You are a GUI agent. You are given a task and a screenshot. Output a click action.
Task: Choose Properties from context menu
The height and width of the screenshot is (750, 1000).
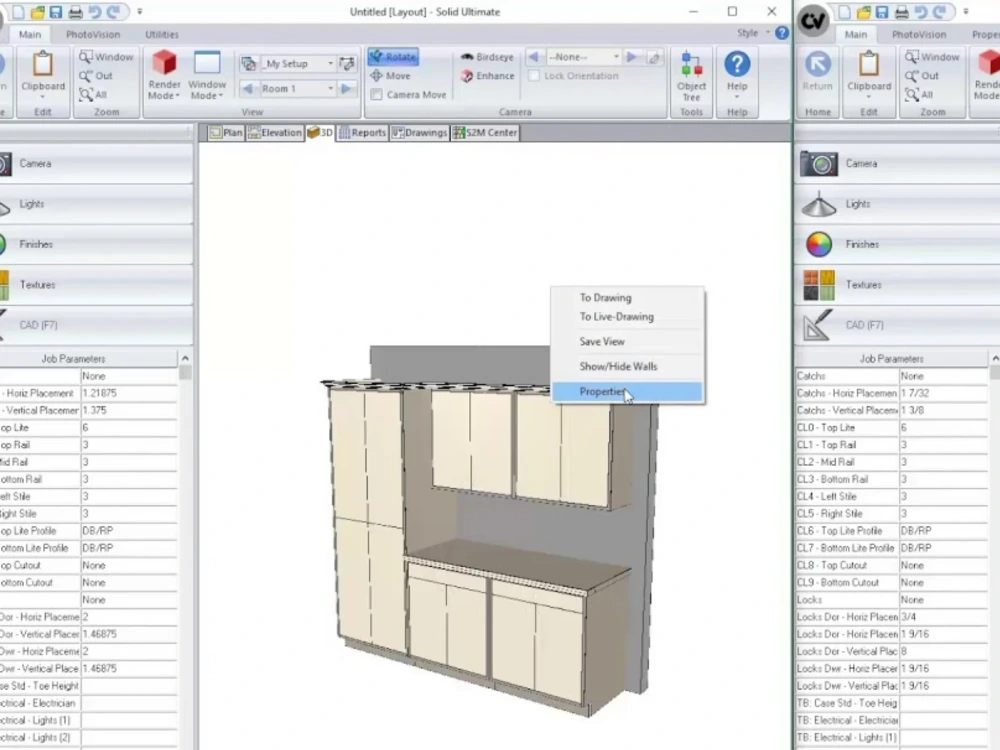[628, 392]
